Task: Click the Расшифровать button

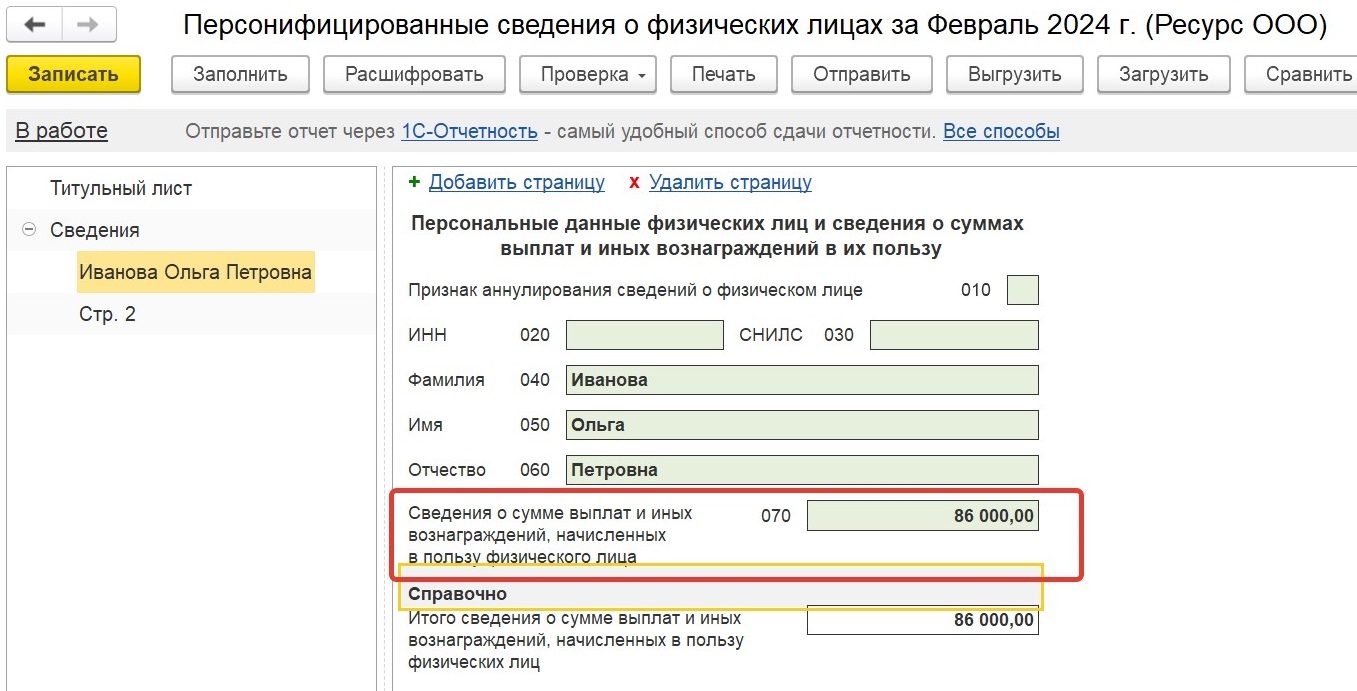Action: point(414,74)
